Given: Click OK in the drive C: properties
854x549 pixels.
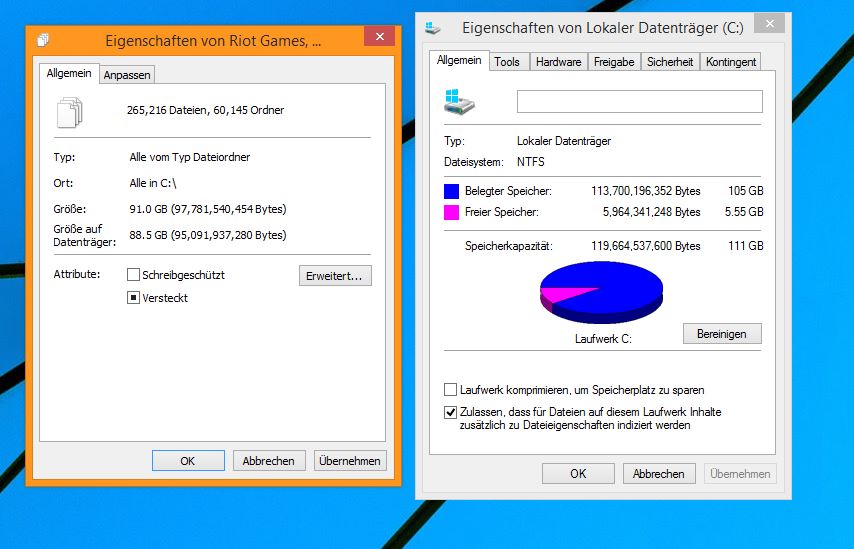Looking at the screenshot, I should point(578,474).
